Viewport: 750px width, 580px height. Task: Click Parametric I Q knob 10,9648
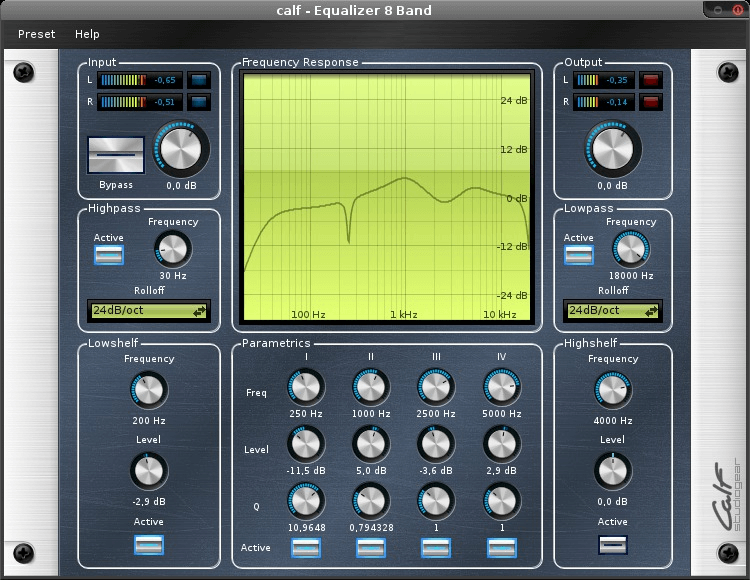[x=306, y=501]
